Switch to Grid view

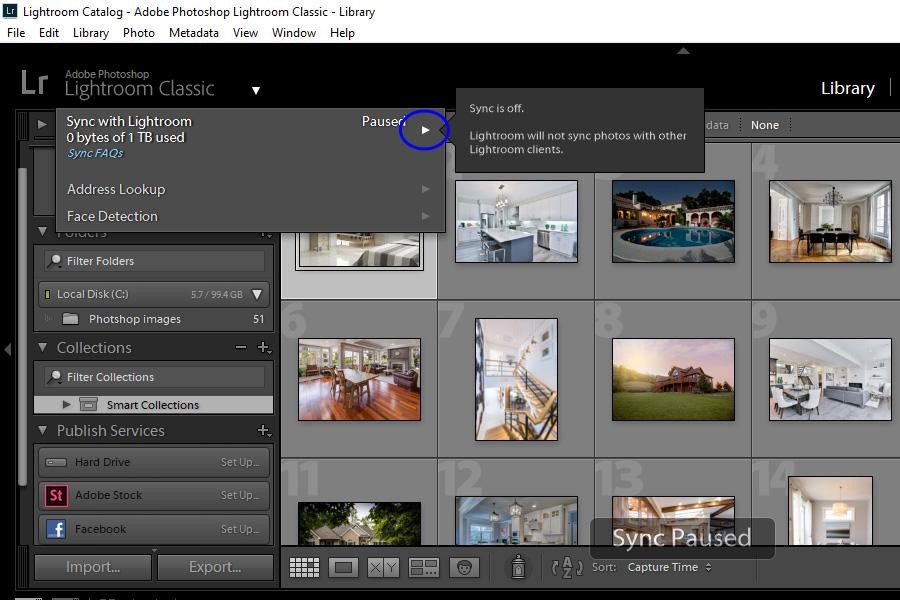tap(305, 567)
